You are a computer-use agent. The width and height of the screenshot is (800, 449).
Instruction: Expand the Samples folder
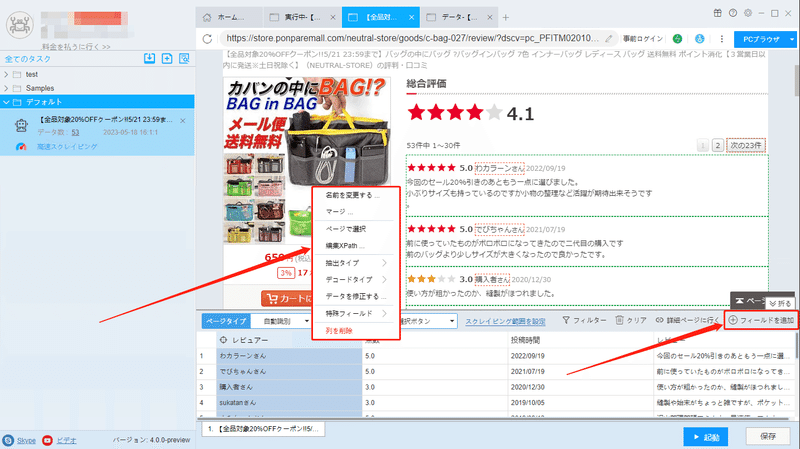6,88
